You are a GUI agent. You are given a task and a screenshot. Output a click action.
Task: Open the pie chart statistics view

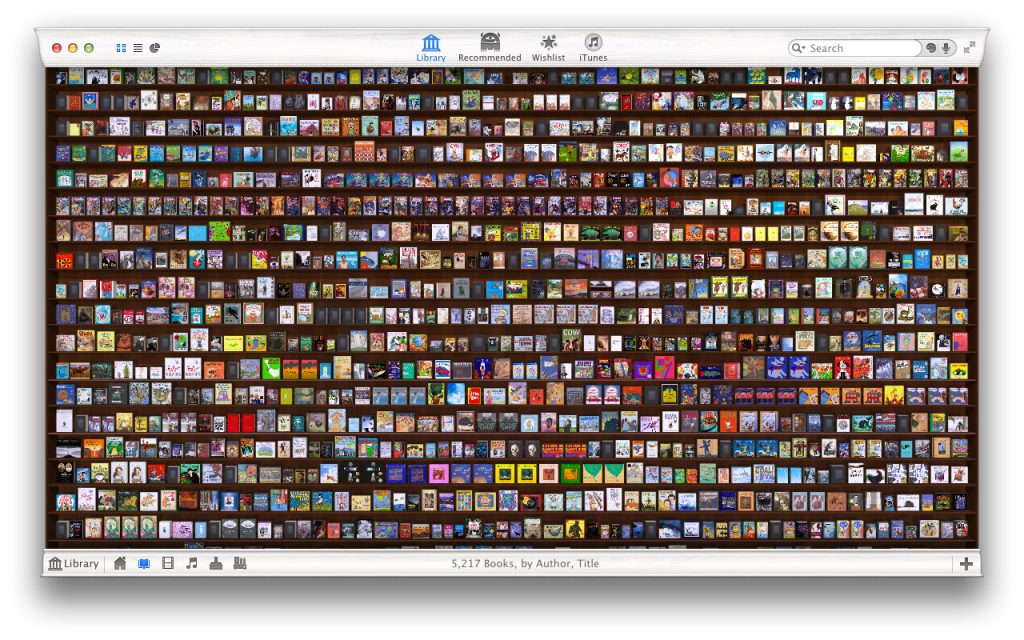pyautogui.click(x=155, y=48)
